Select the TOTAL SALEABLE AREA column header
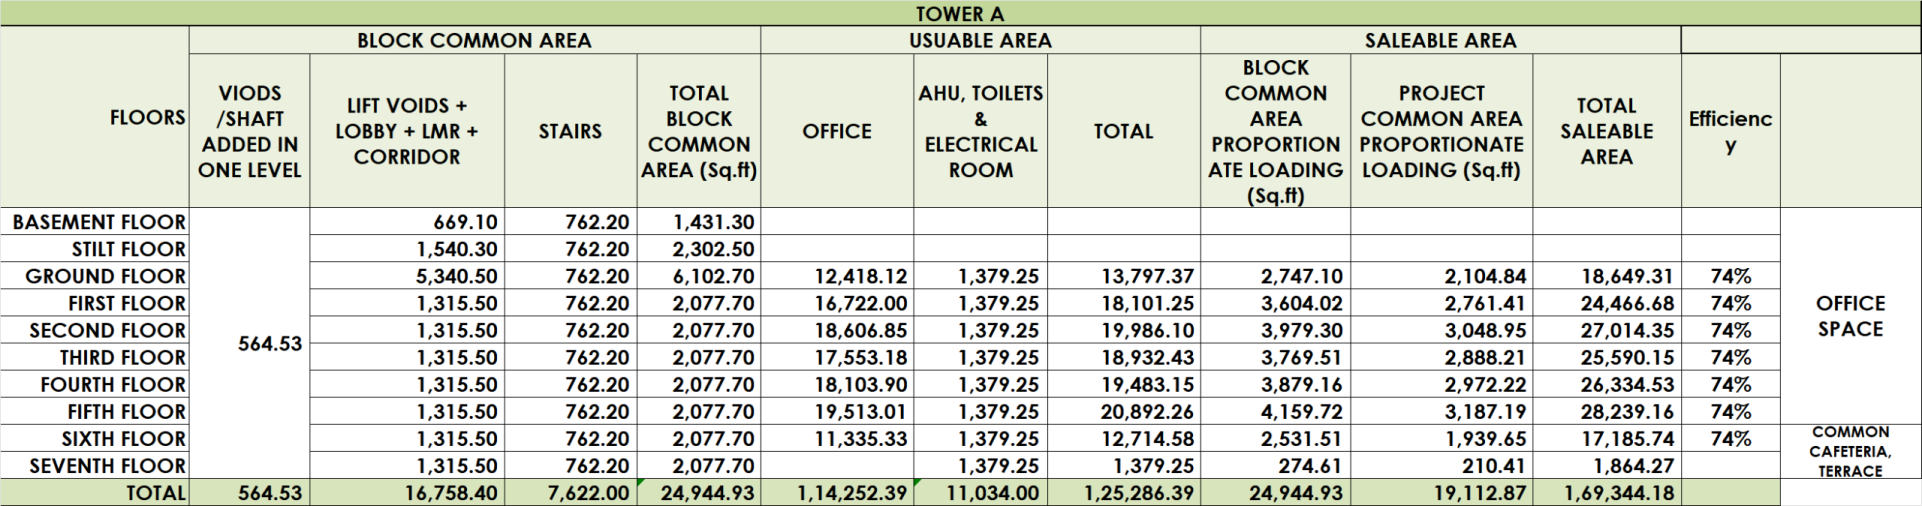This screenshot has width=1922, height=506. click(x=1606, y=131)
